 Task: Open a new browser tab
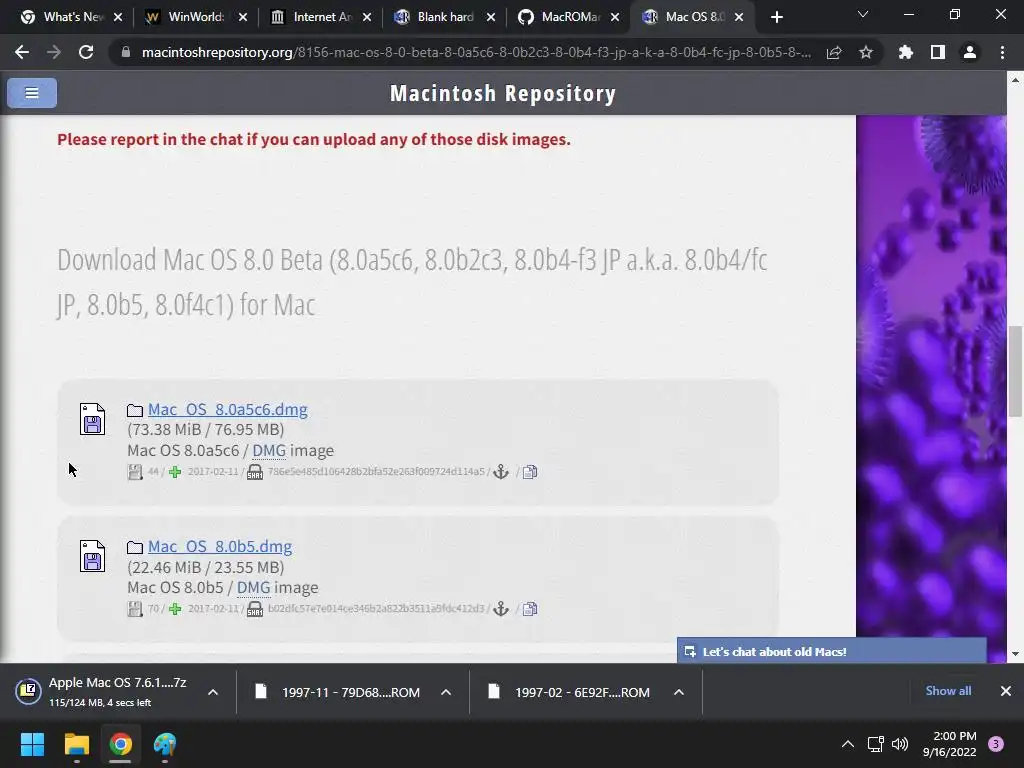coord(776,17)
